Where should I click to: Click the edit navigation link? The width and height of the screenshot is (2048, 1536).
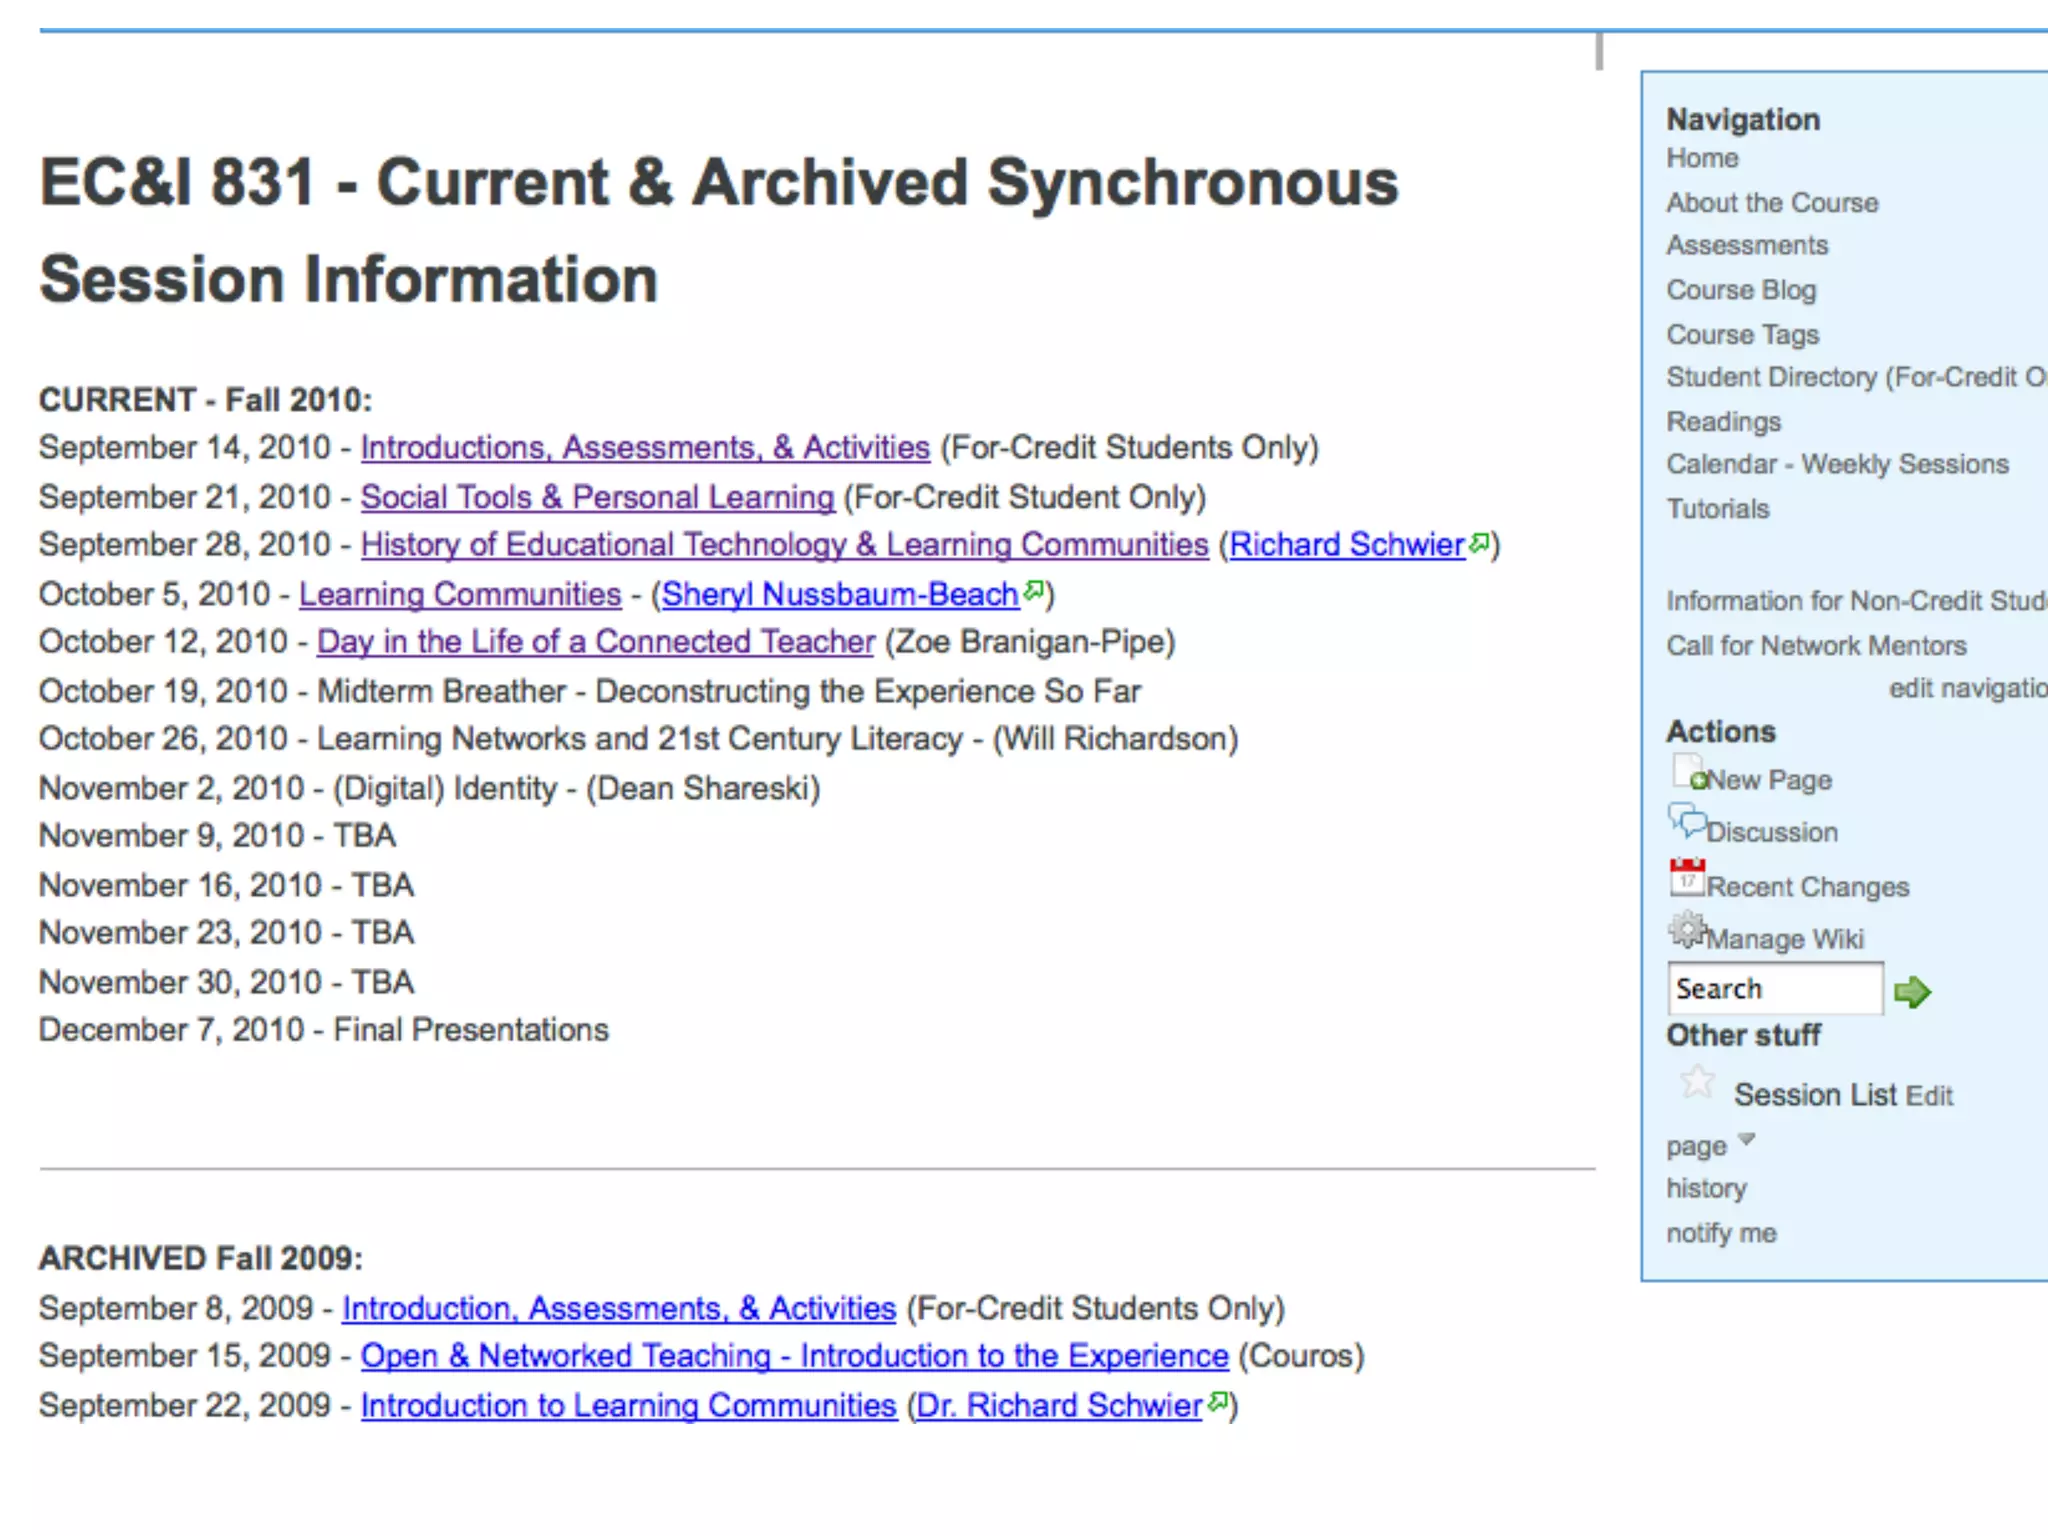tap(1966, 689)
